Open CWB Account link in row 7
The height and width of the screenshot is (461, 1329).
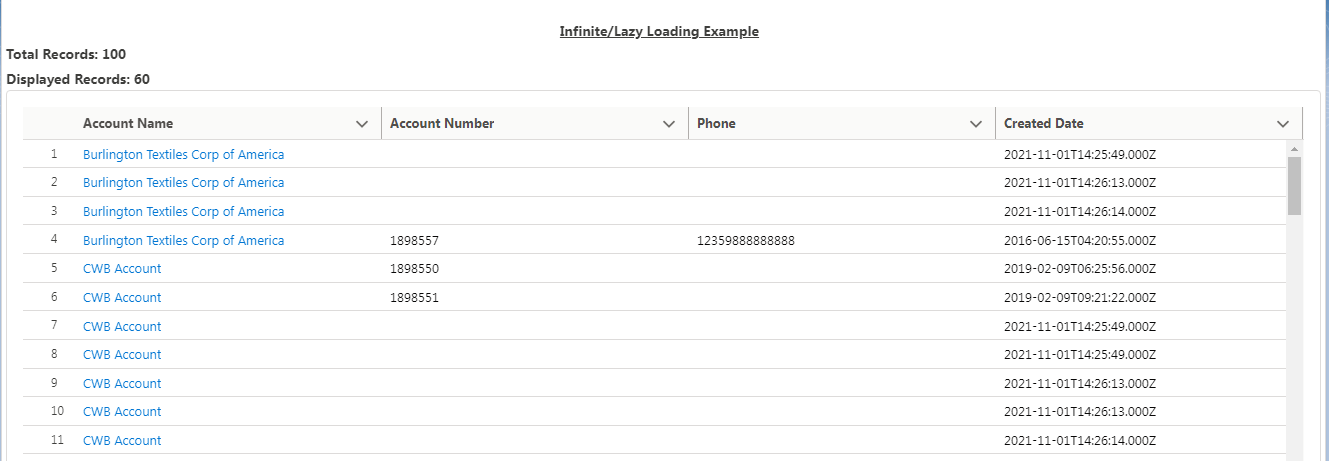coord(122,327)
